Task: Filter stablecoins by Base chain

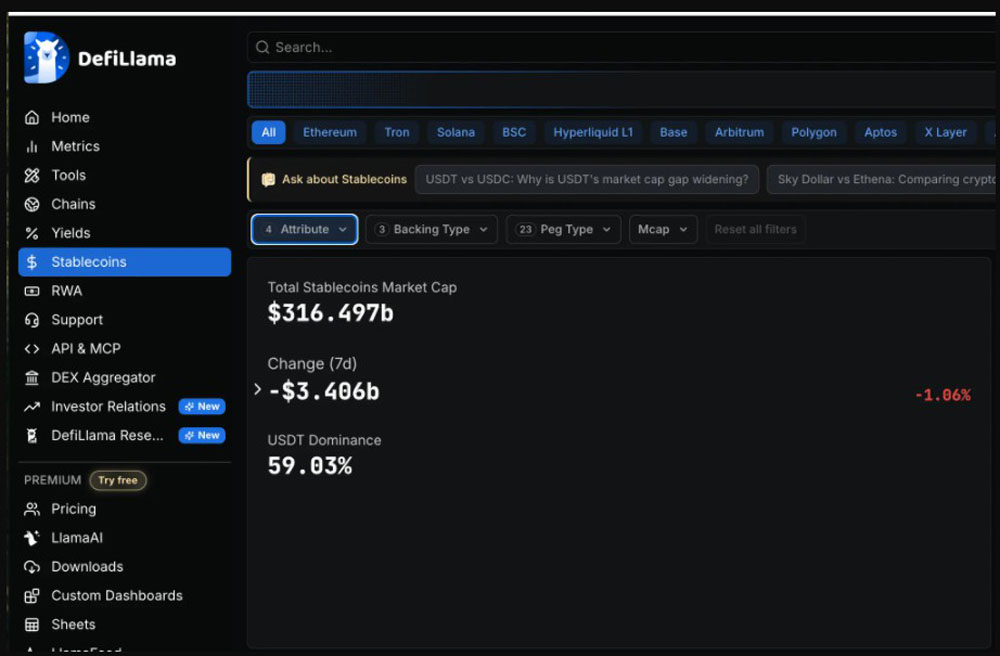Action: [x=673, y=133]
